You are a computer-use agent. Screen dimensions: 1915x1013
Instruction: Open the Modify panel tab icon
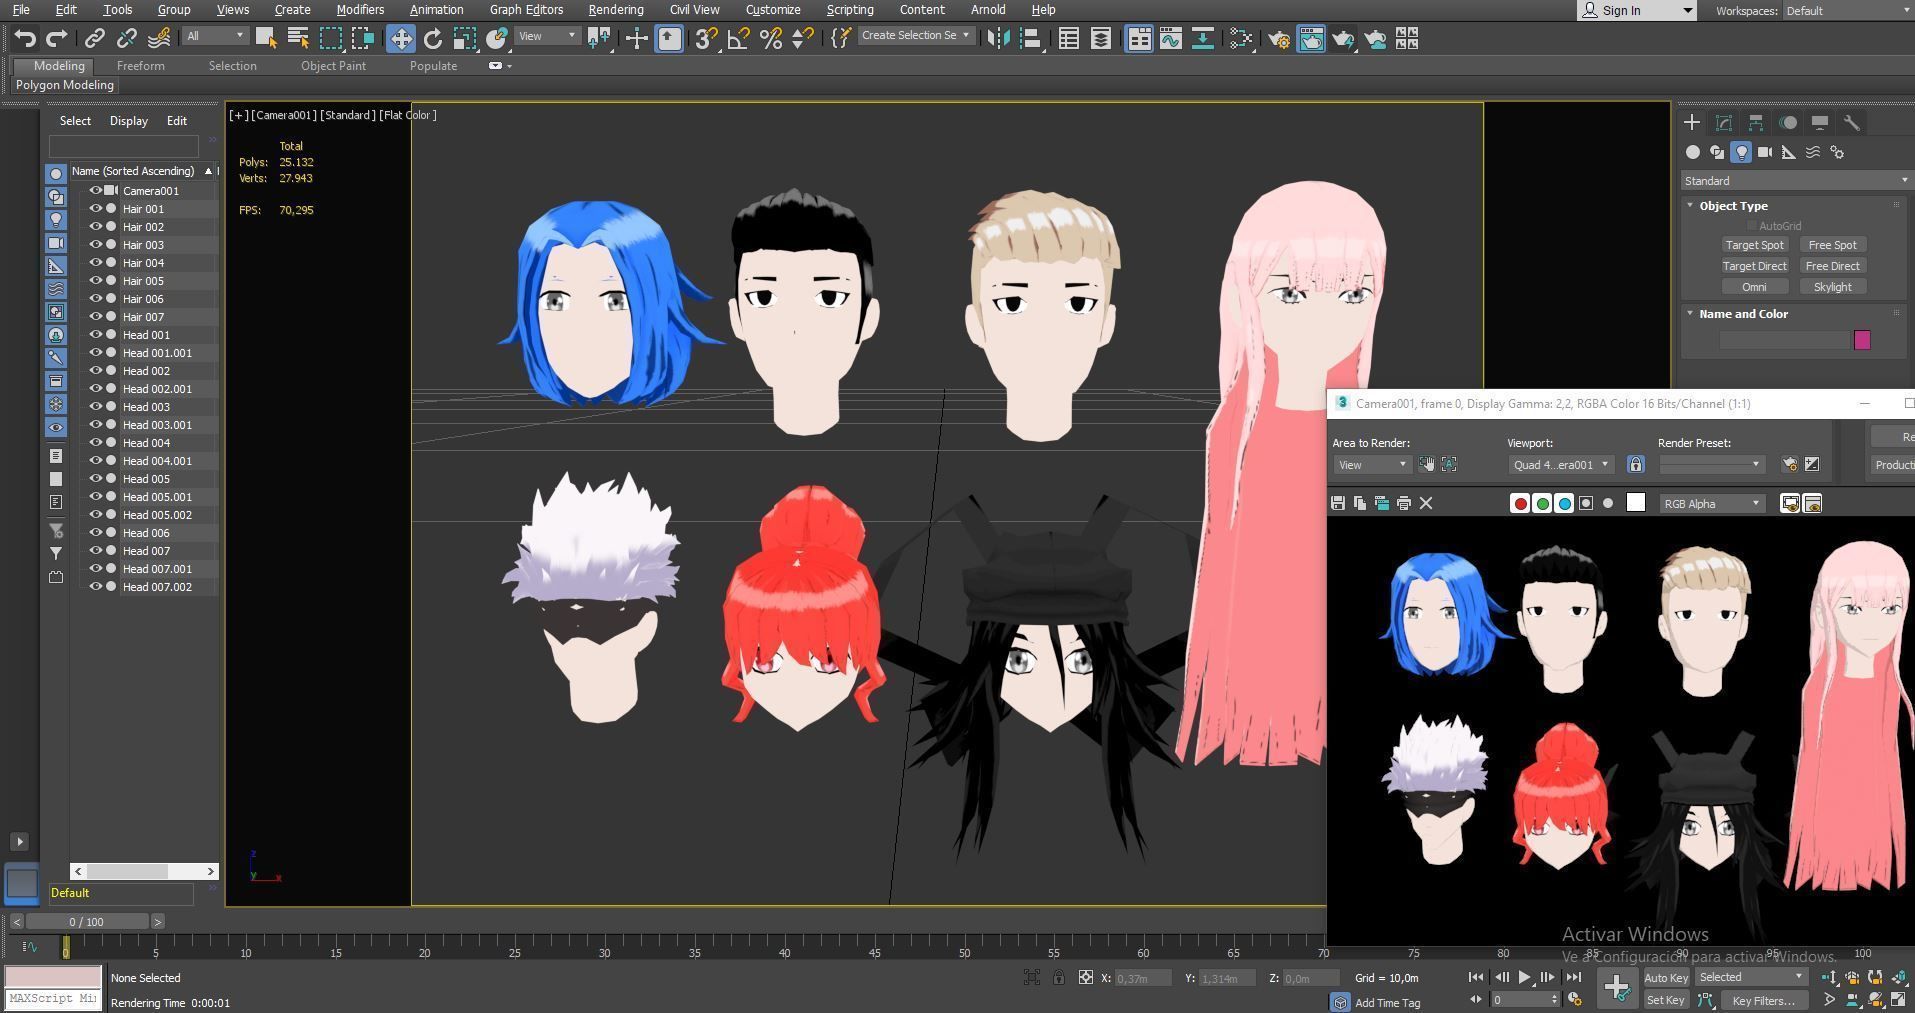coord(1724,122)
